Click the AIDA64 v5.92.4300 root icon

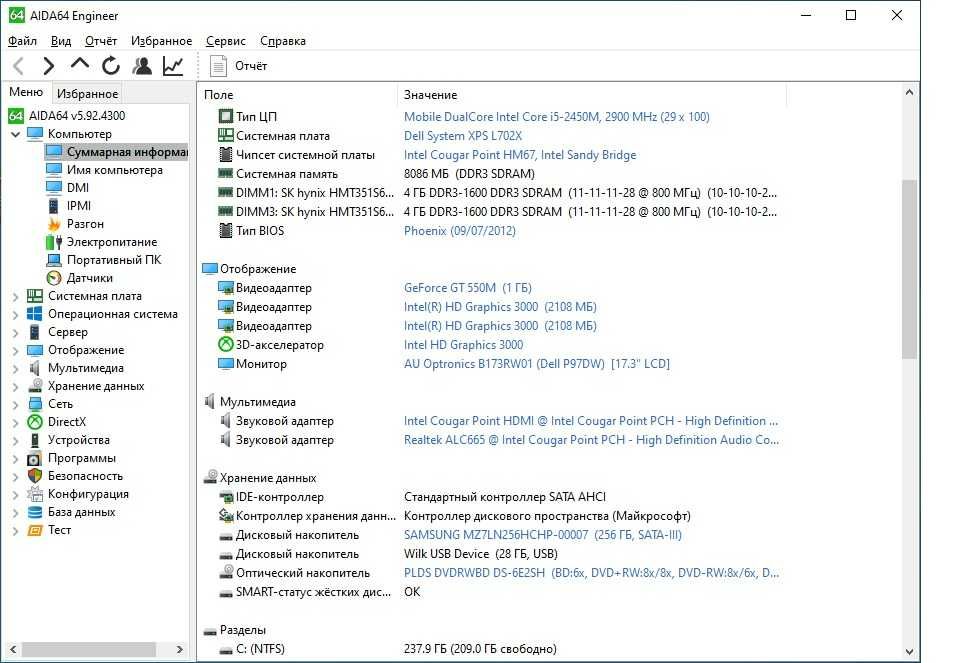pos(16,115)
